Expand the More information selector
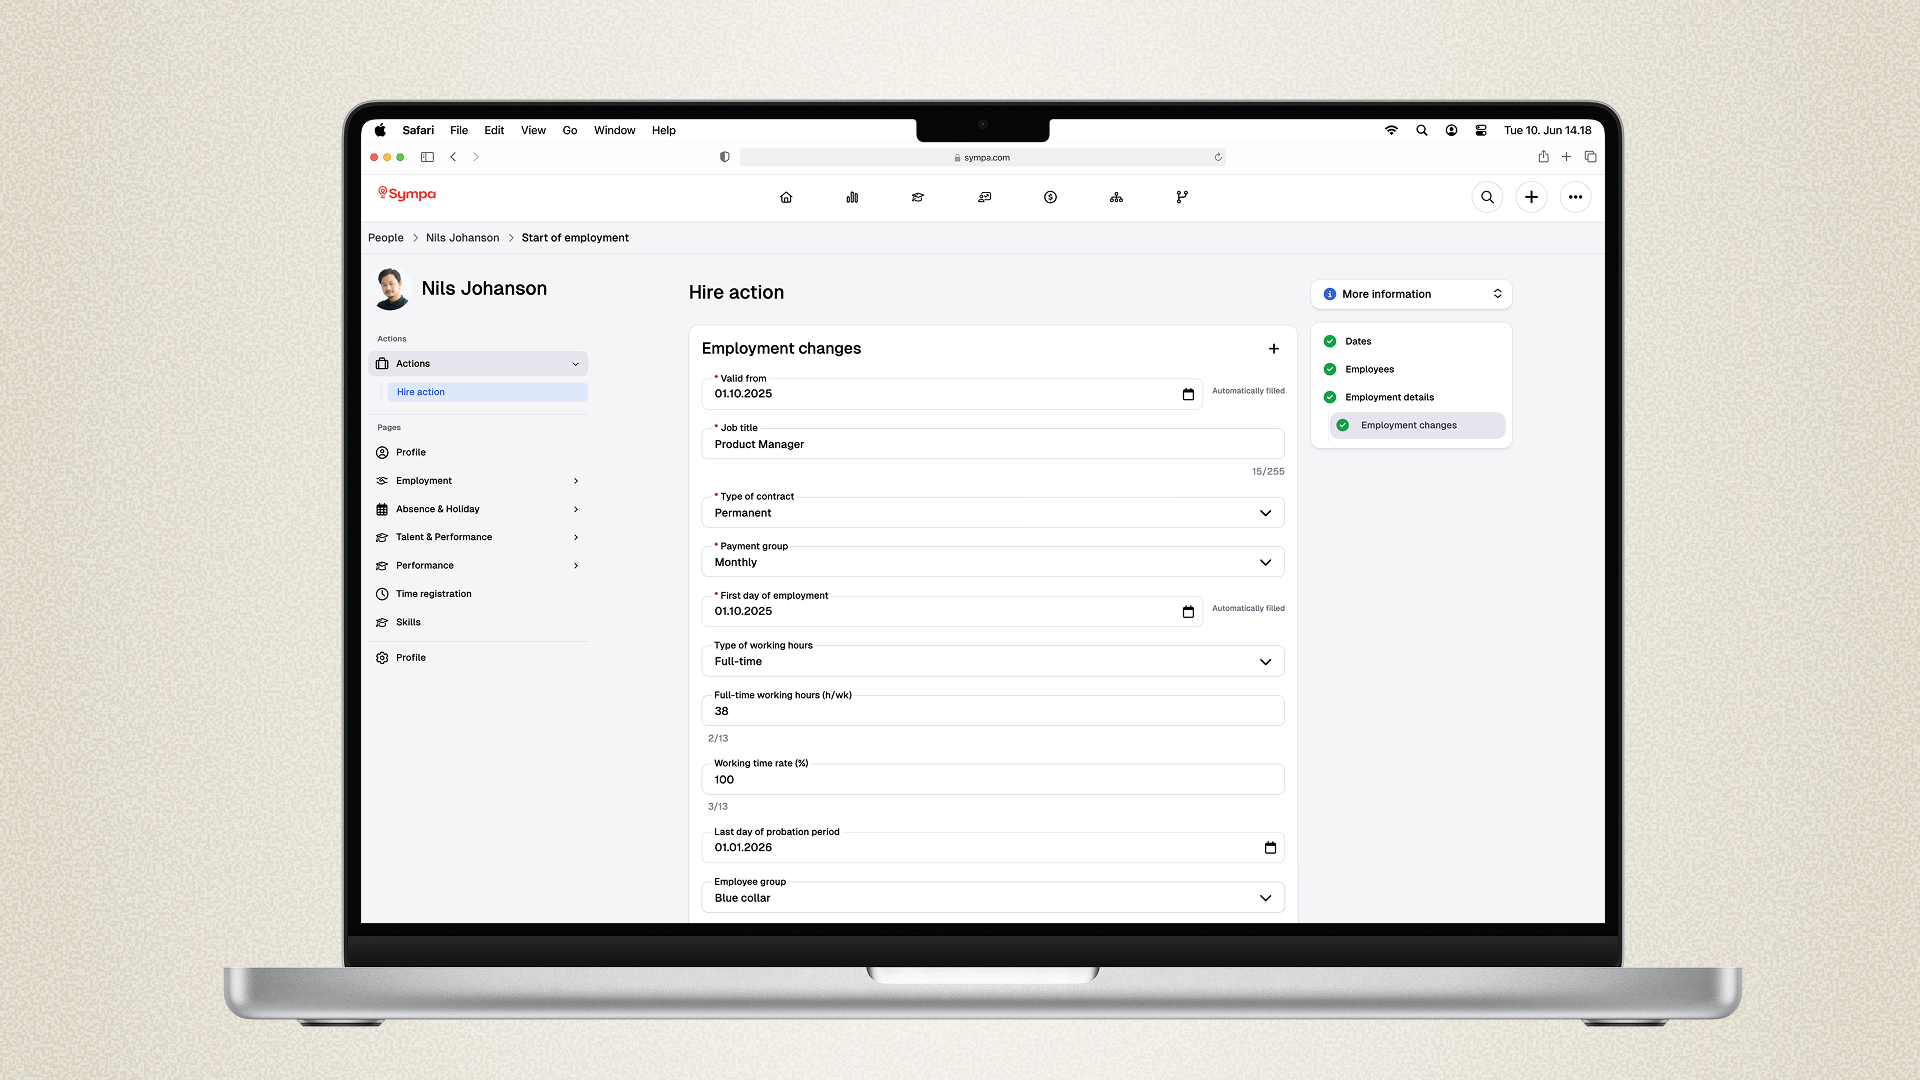The width and height of the screenshot is (1920, 1080). pos(1411,294)
